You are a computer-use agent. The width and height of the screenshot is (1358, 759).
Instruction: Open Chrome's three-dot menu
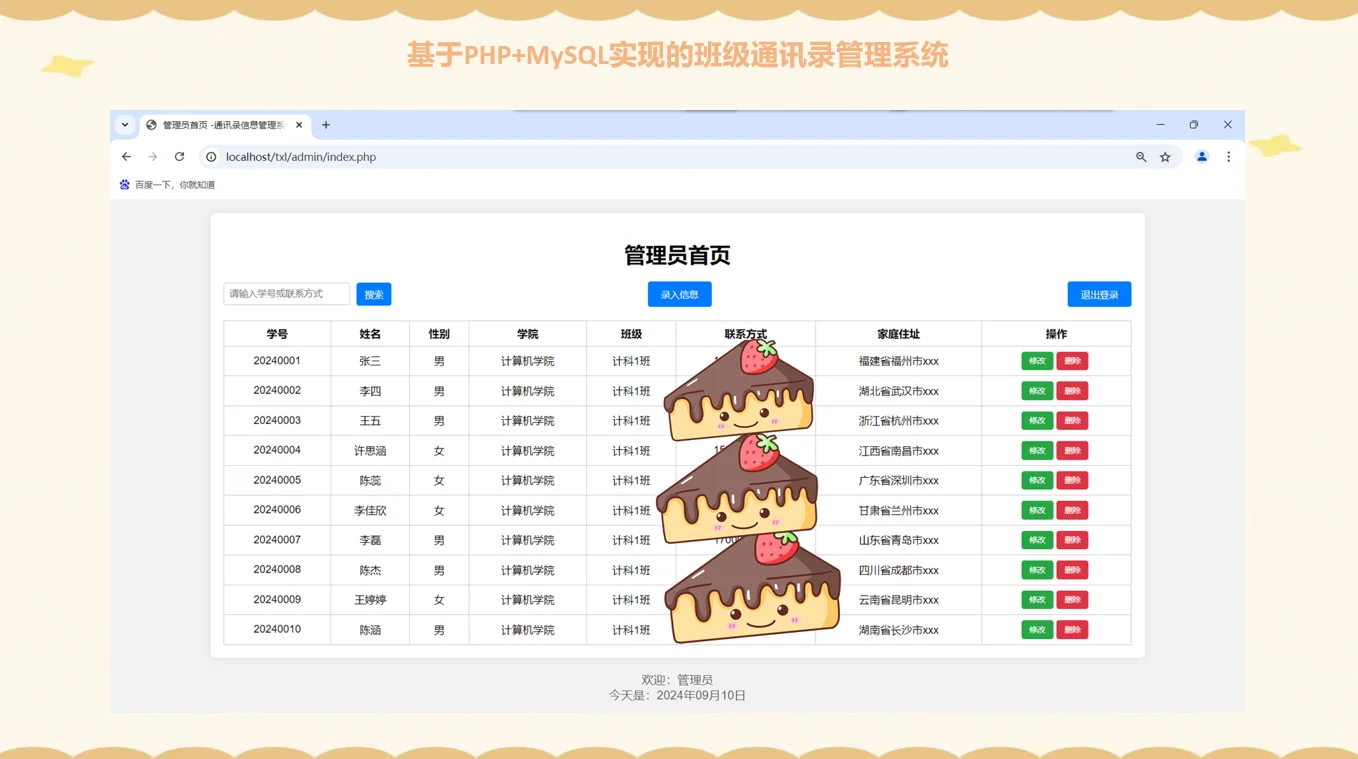1228,157
